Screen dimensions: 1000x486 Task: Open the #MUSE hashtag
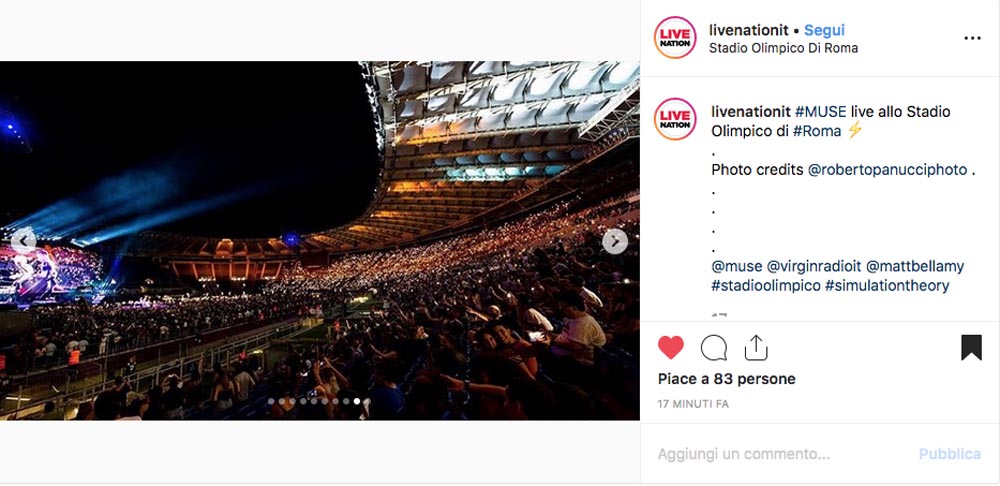(x=820, y=112)
